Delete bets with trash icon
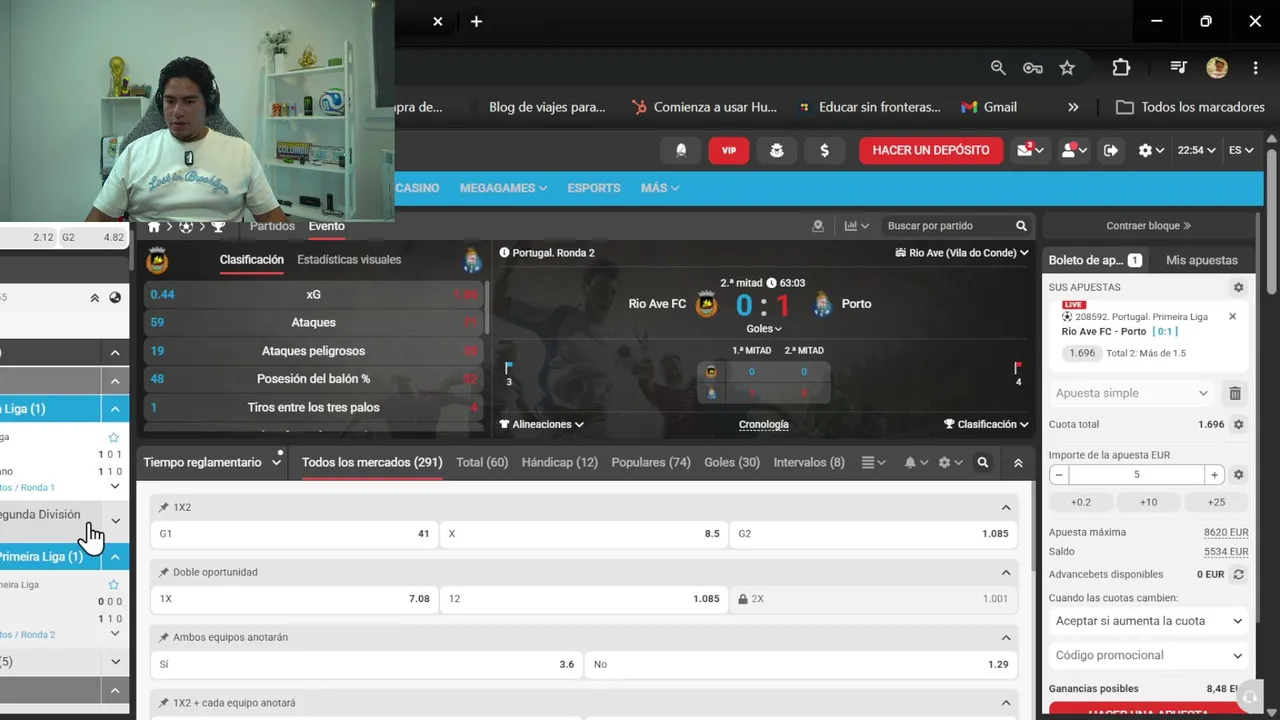Viewport: 1280px width, 720px height. (1235, 393)
